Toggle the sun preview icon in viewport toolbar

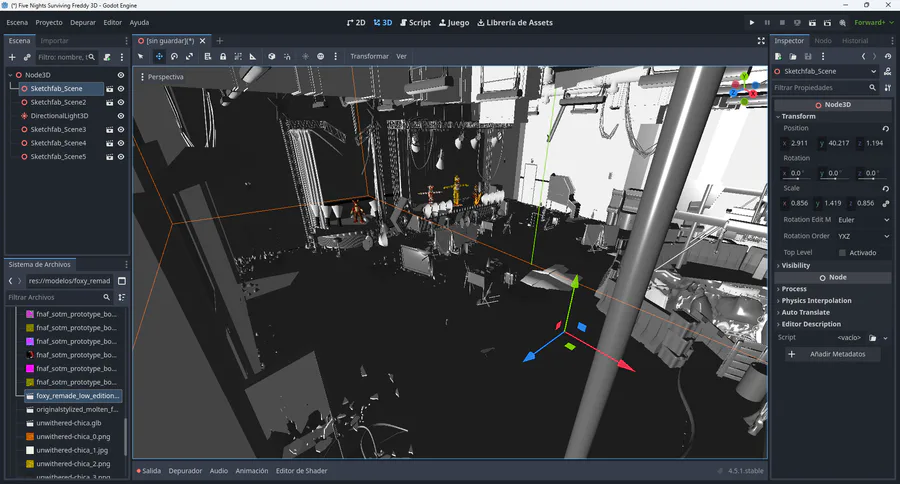[305, 56]
